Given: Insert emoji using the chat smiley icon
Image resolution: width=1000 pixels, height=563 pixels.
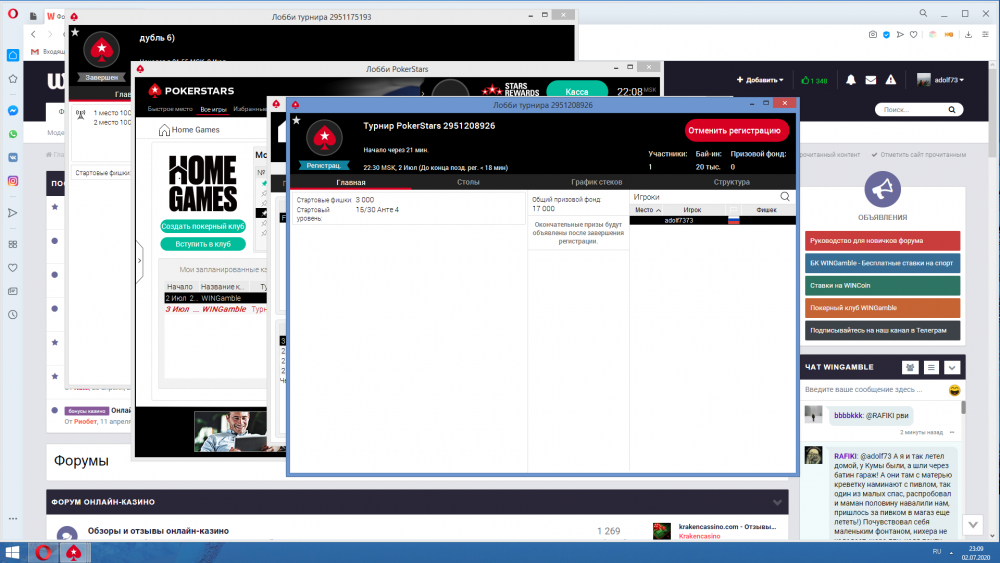Looking at the screenshot, I should tap(954, 389).
